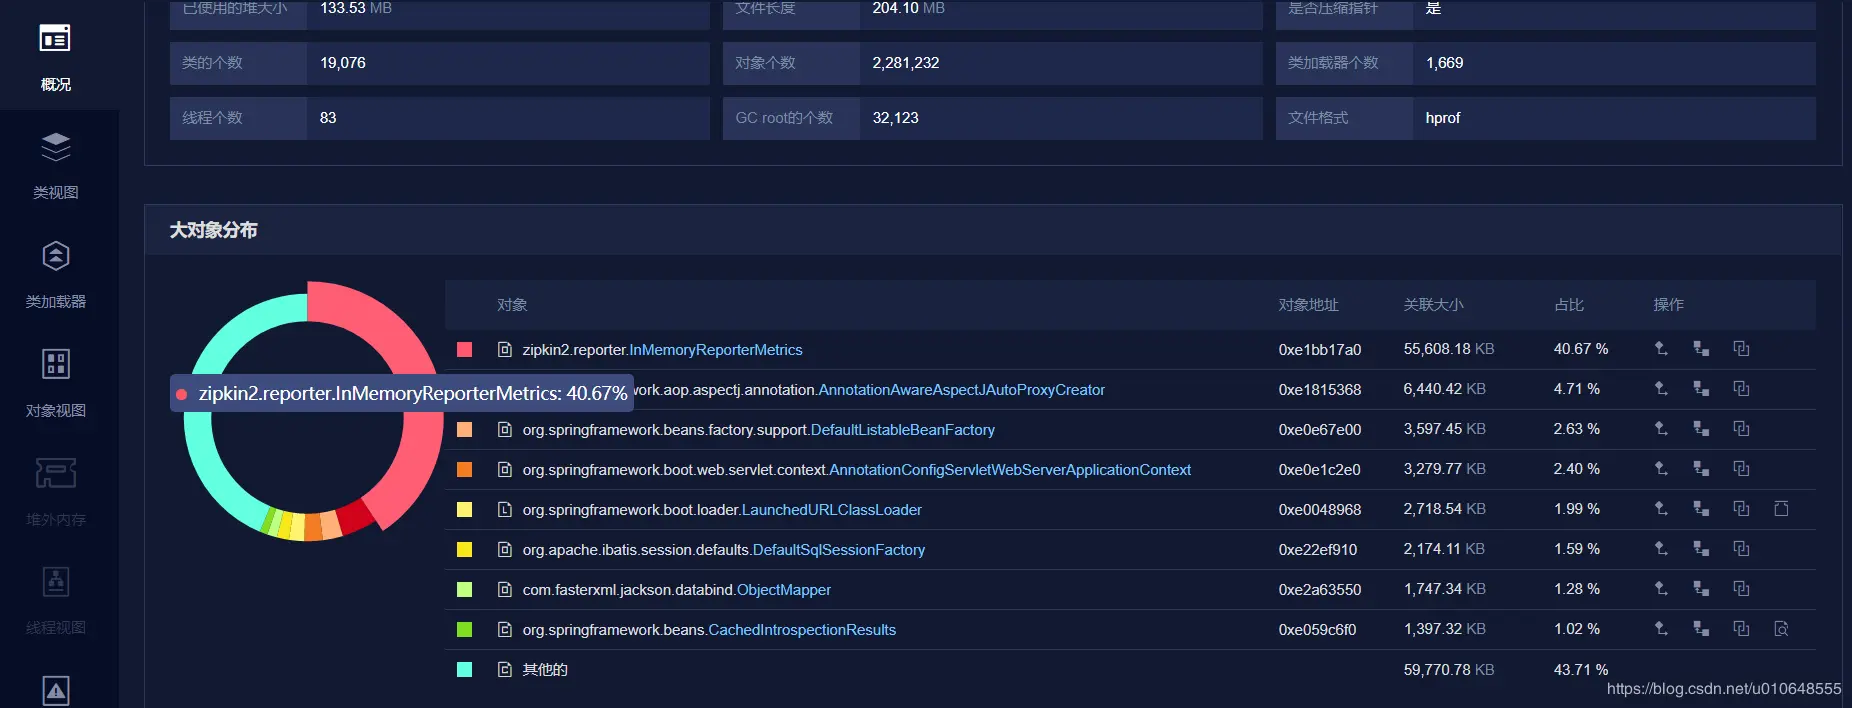1852x708 pixels.
Task: Click the cyan segment of donut chart
Action: (x=207, y=470)
